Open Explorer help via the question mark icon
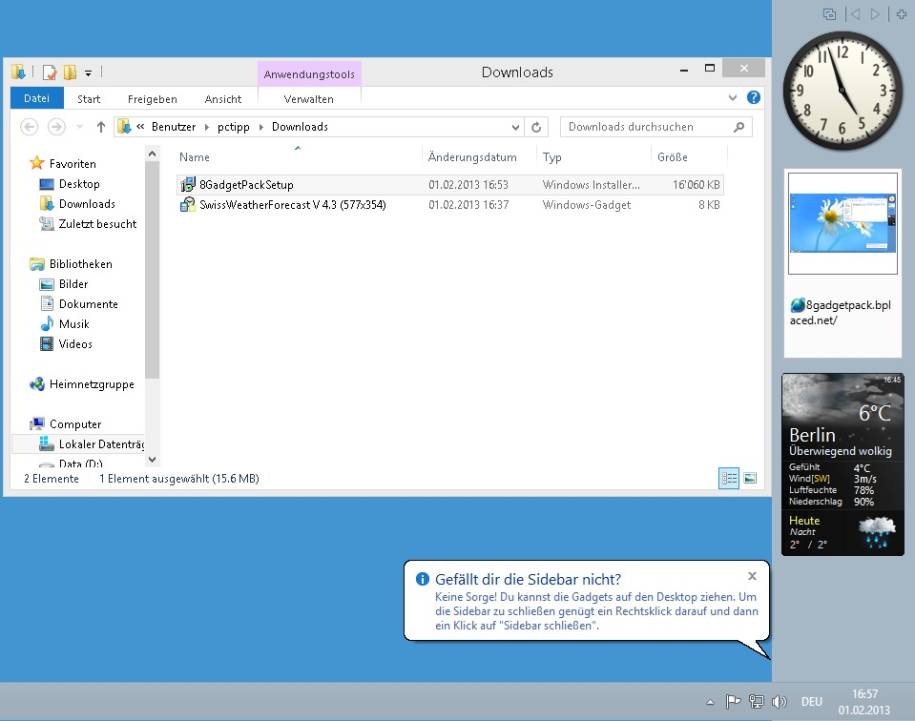Screen dimensions: 915x721 click(x=754, y=97)
